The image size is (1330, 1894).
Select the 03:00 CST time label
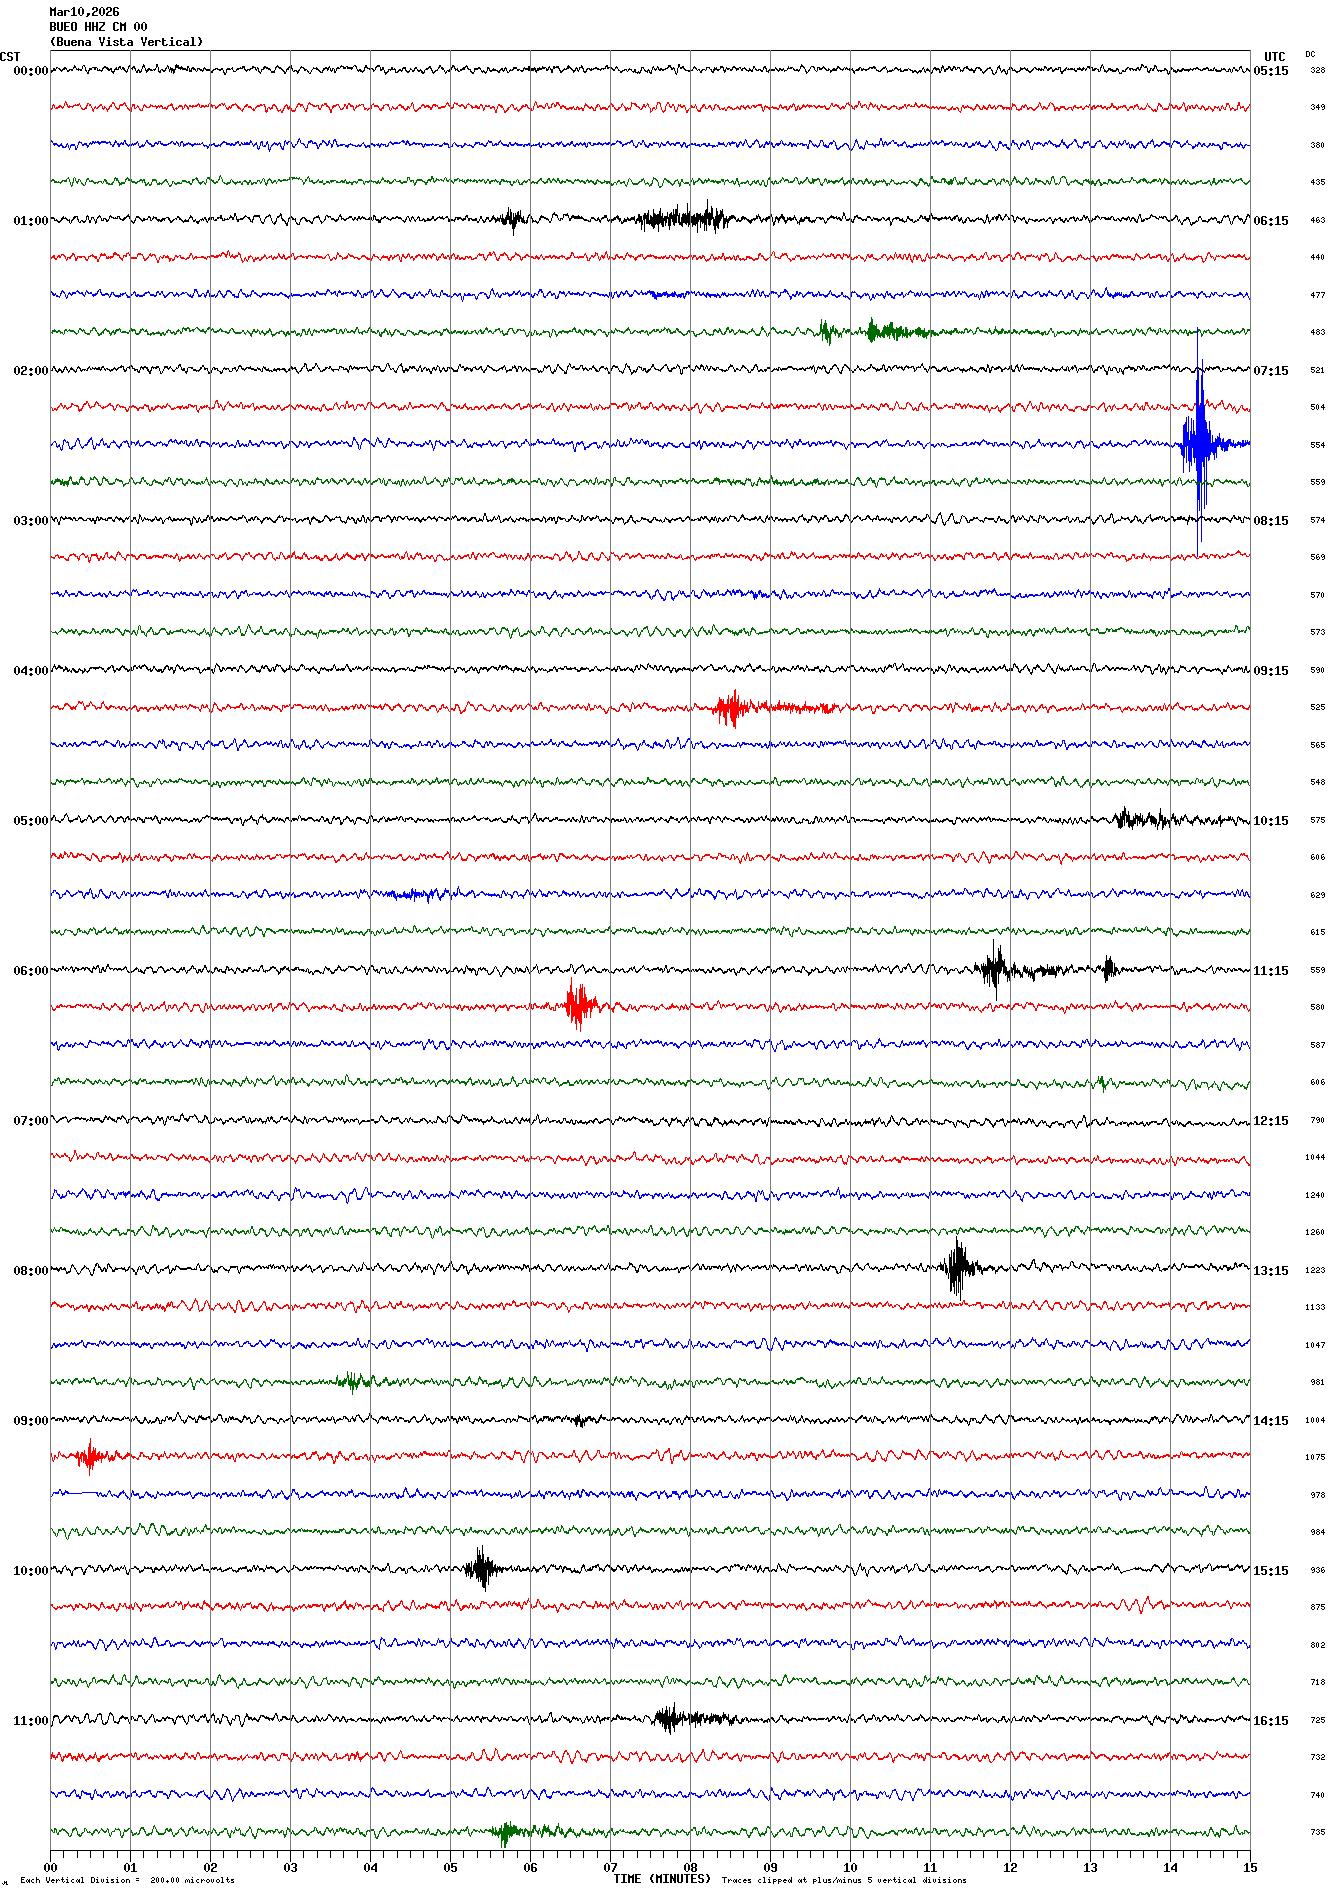point(30,521)
